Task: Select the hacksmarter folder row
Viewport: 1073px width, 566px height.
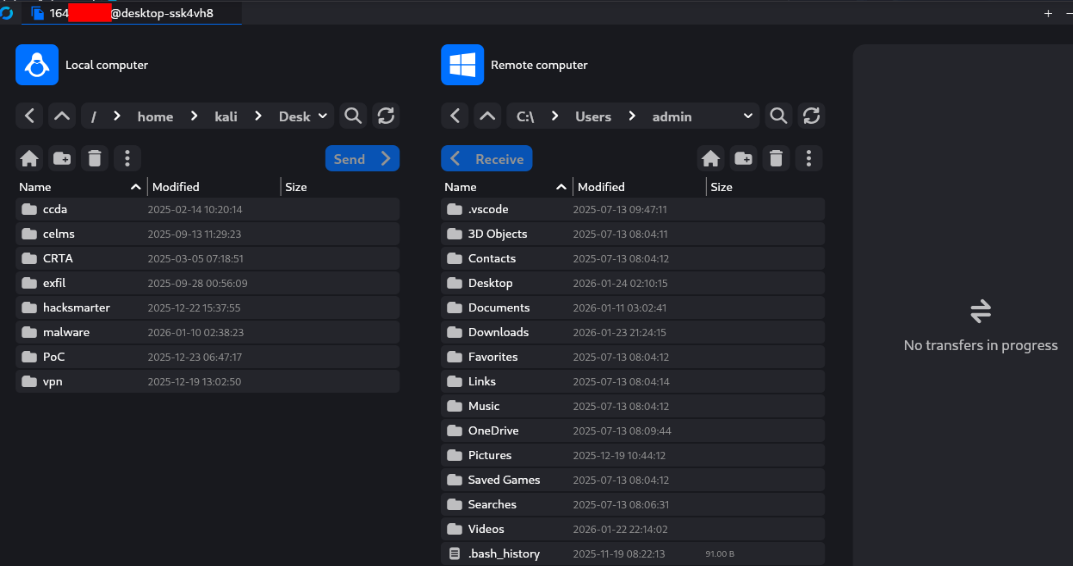Action: pyautogui.click(x=207, y=308)
